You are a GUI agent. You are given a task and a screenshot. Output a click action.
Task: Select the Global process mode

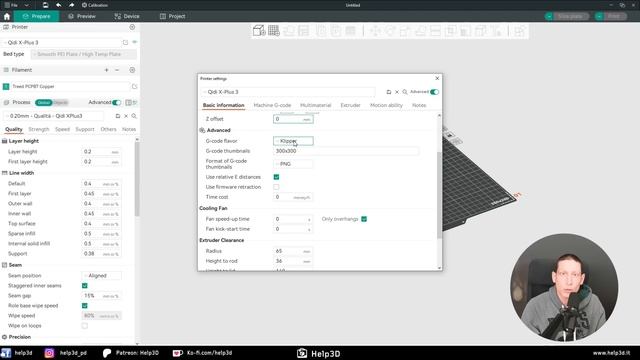coord(43,102)
